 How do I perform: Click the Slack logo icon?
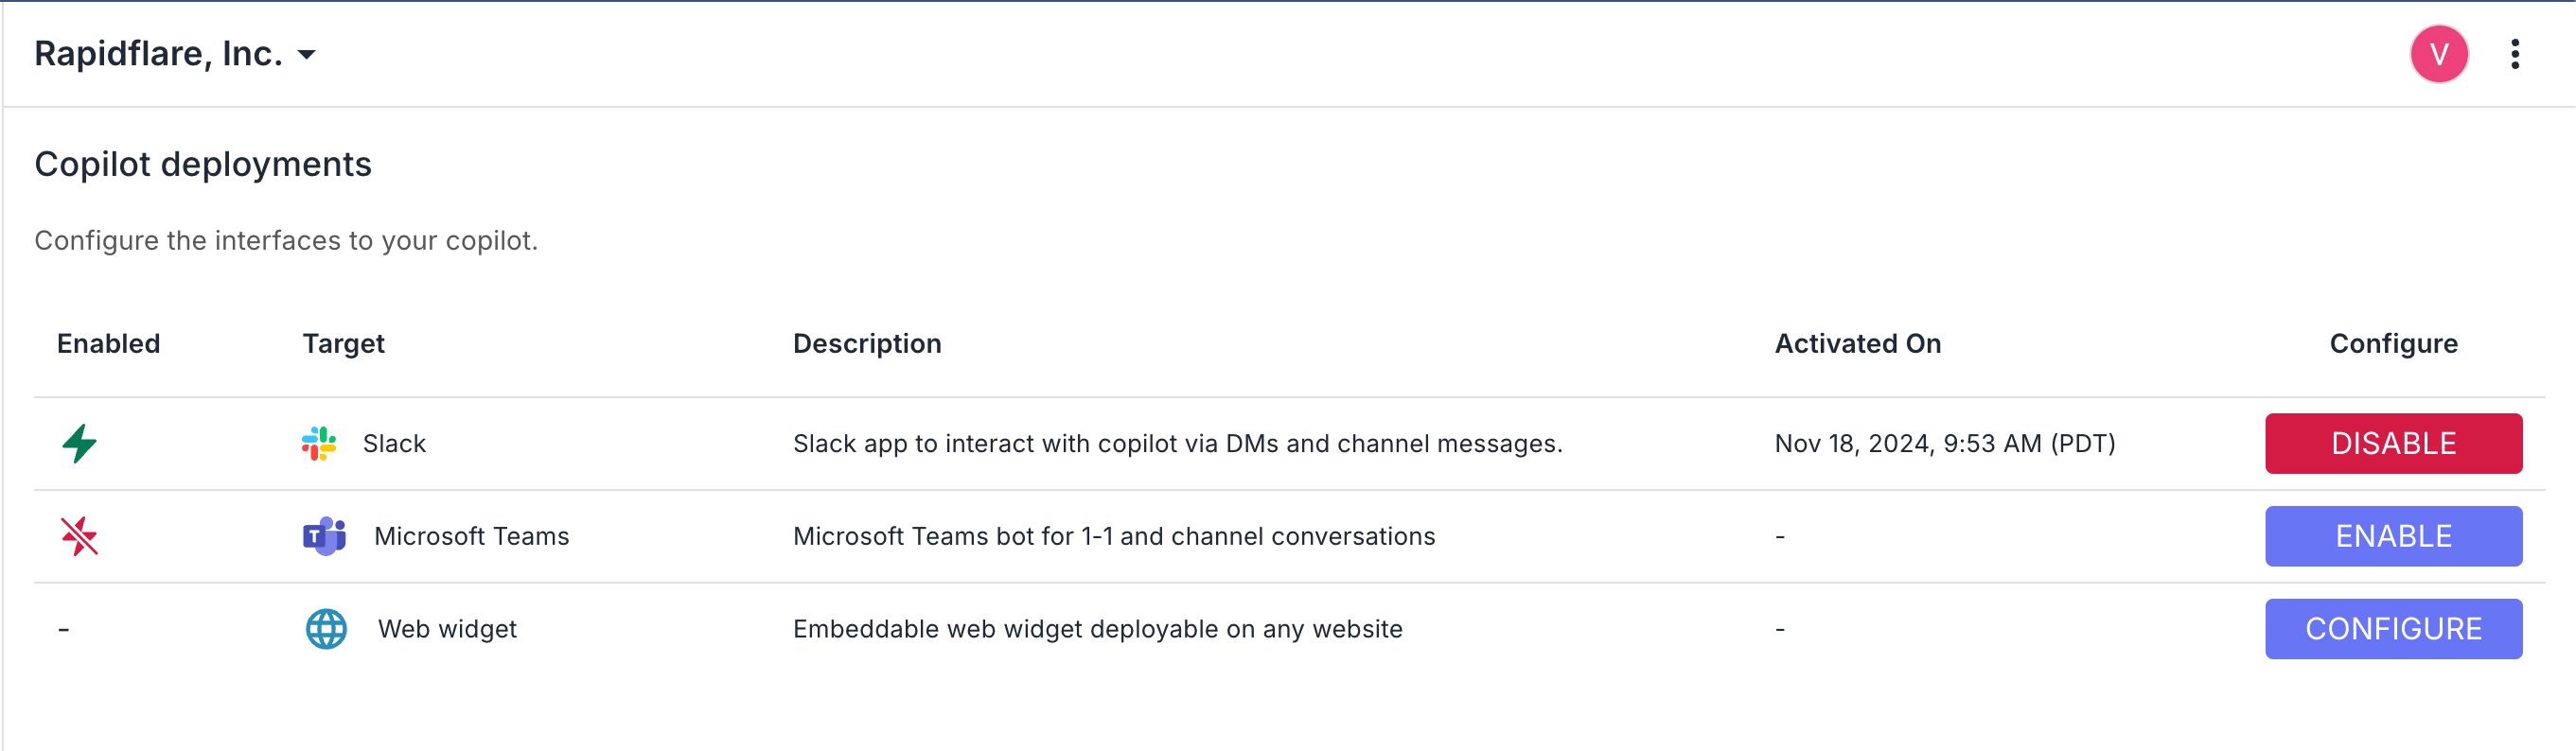tap(319, 443)
